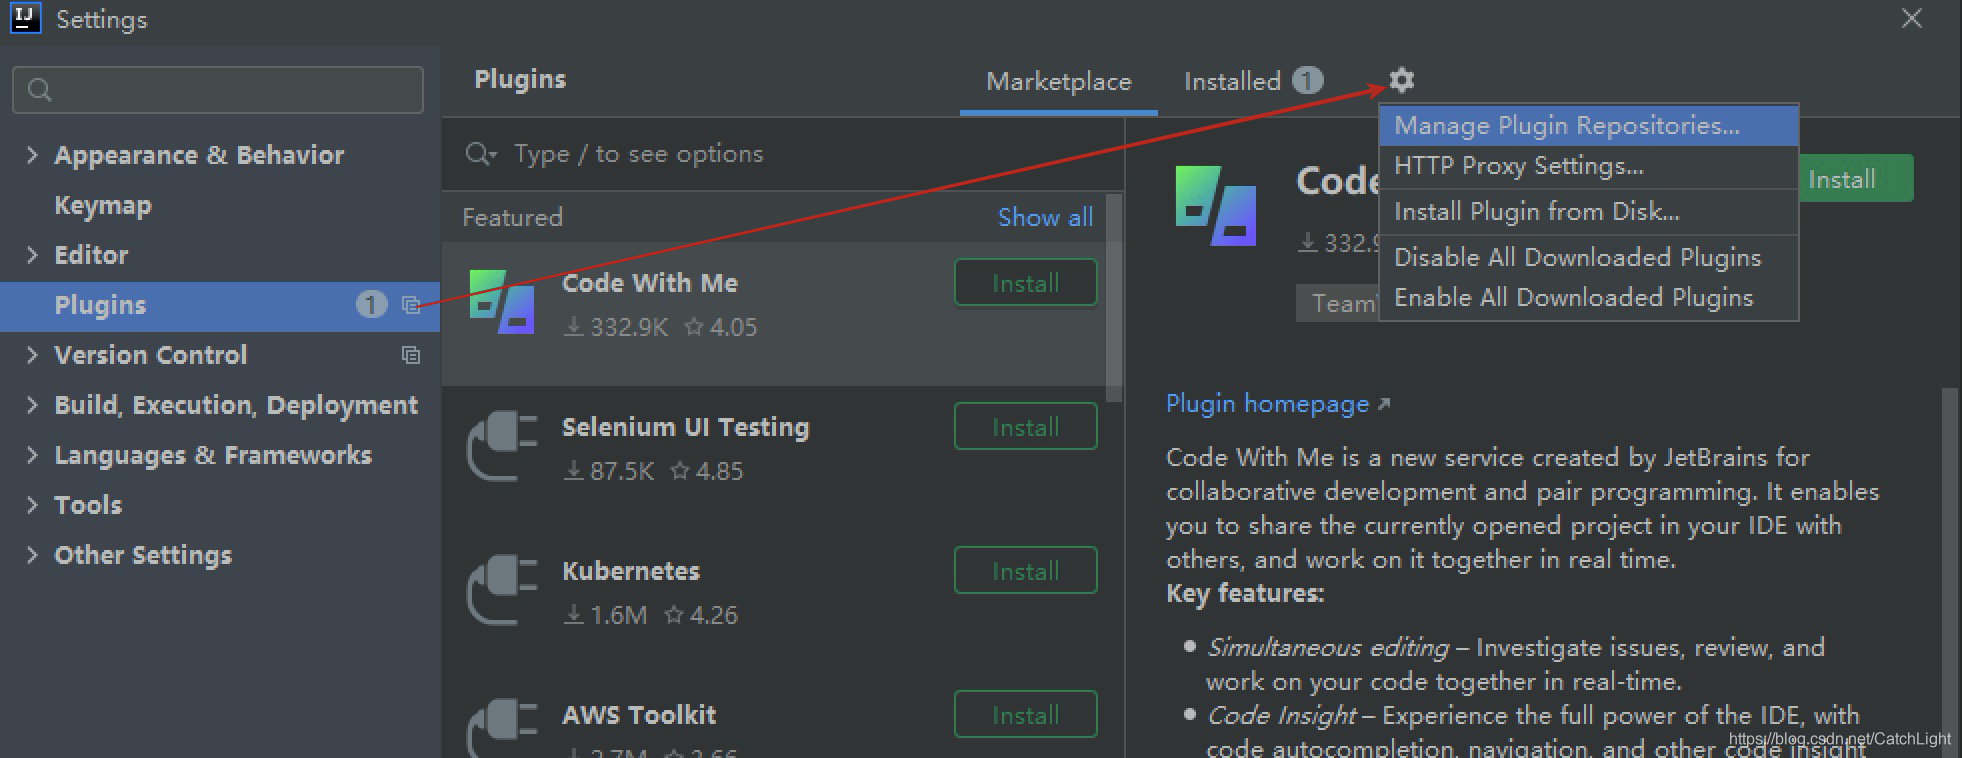
Task: Switch to the Marketplace tab
Action: [x=1059, y=82]
